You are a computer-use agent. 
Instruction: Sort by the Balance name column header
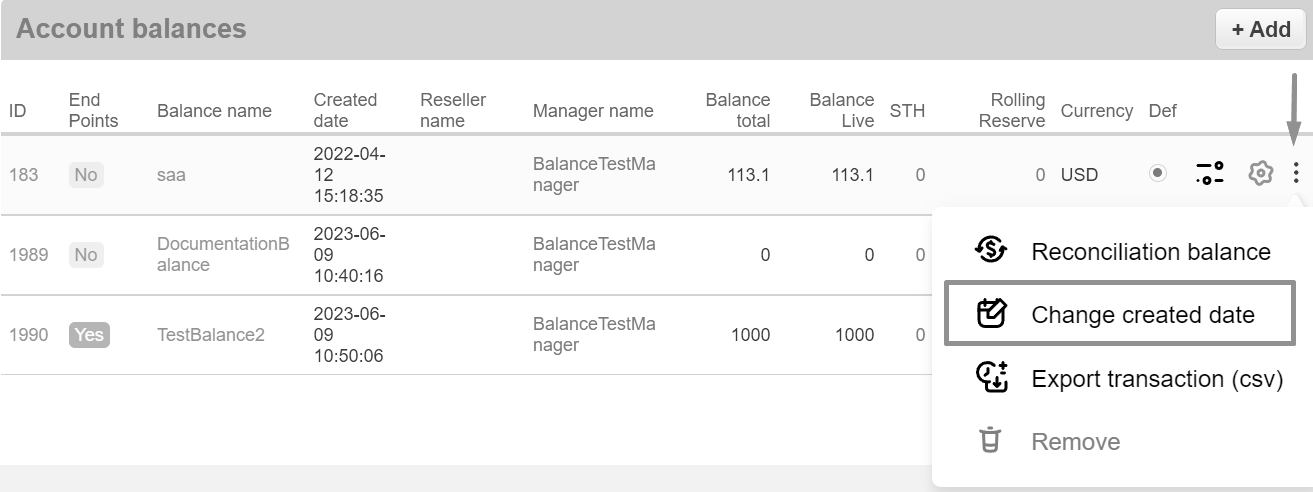coord(214,111)
